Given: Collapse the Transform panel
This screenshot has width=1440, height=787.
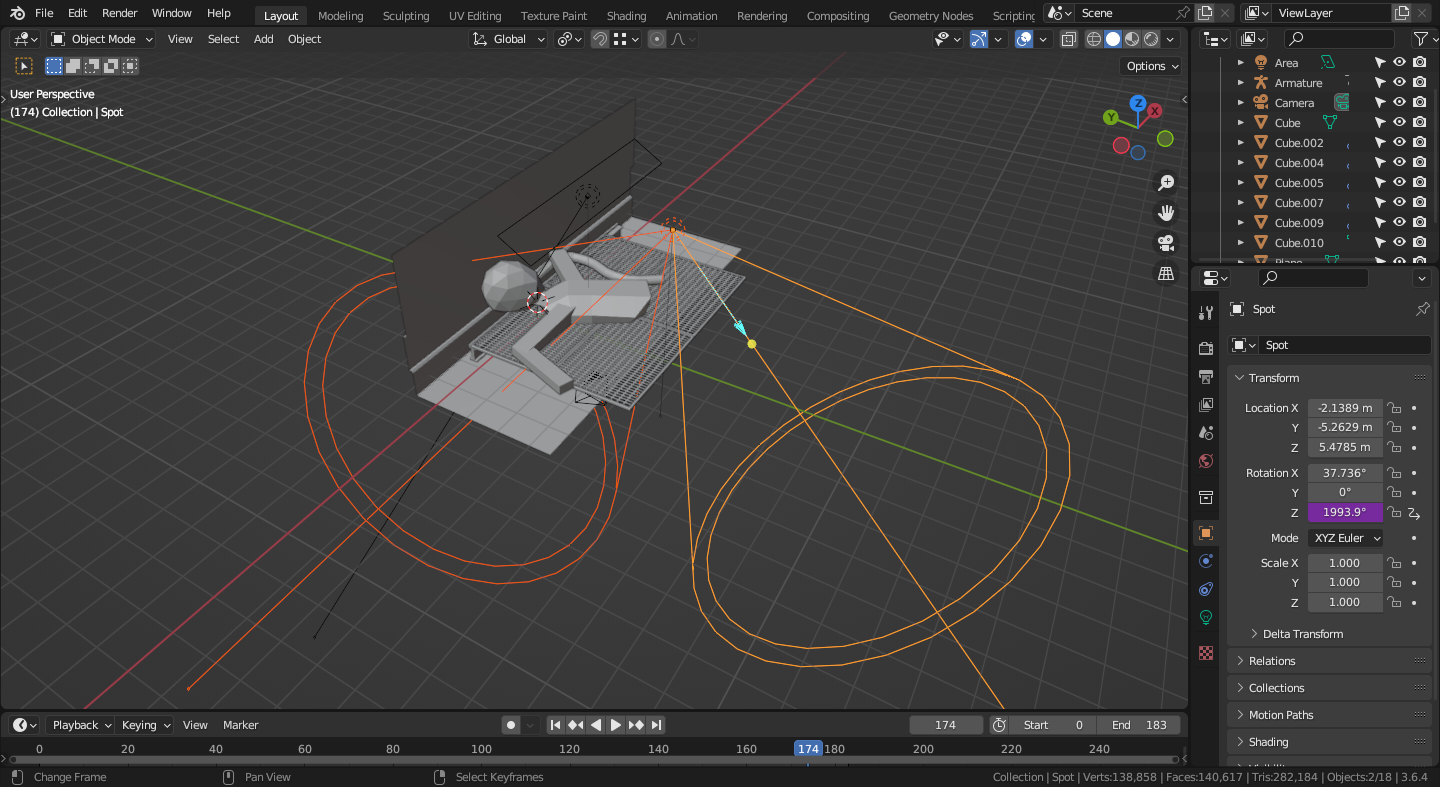Looking at the screenshot, I should coord(1329,378).
